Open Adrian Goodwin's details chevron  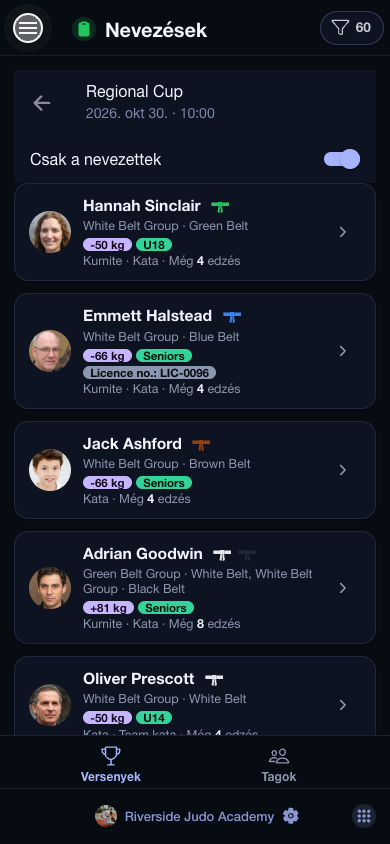point(343,588)
